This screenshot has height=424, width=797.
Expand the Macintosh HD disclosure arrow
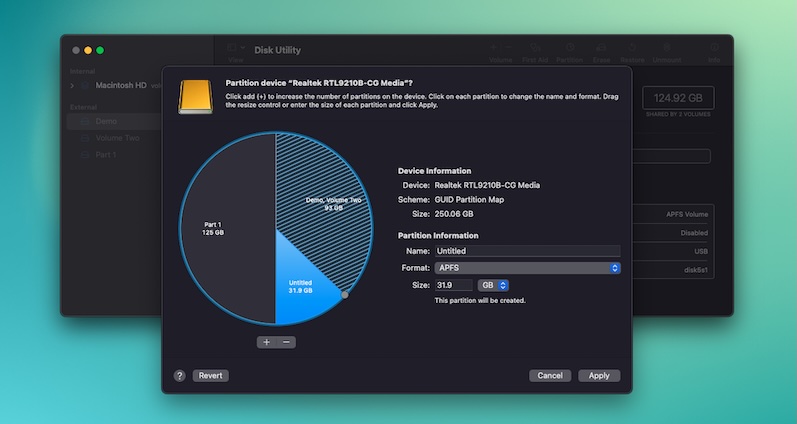click(x=72, y=86)
